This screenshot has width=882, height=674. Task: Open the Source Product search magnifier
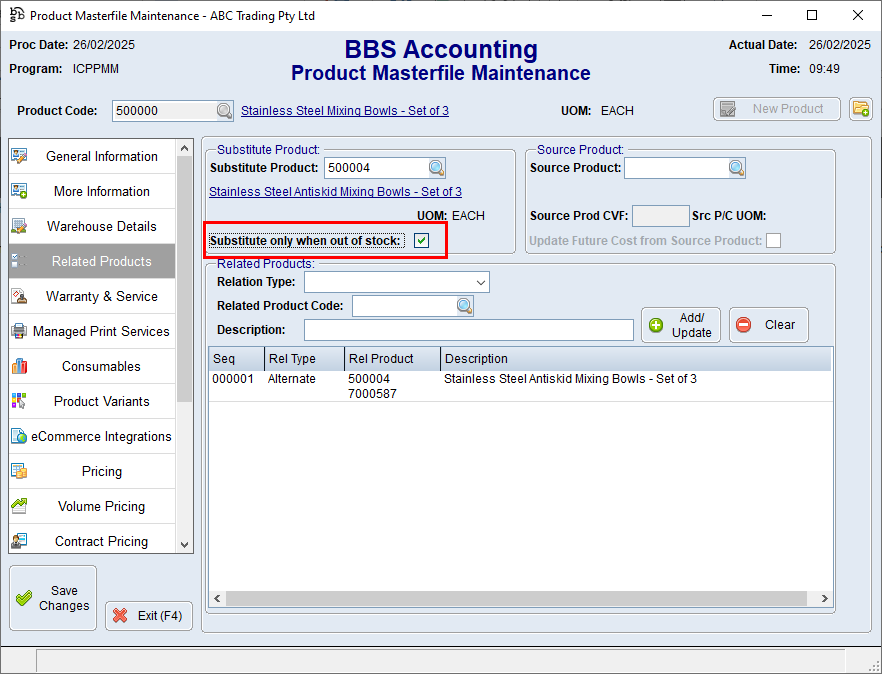(736, 168)
